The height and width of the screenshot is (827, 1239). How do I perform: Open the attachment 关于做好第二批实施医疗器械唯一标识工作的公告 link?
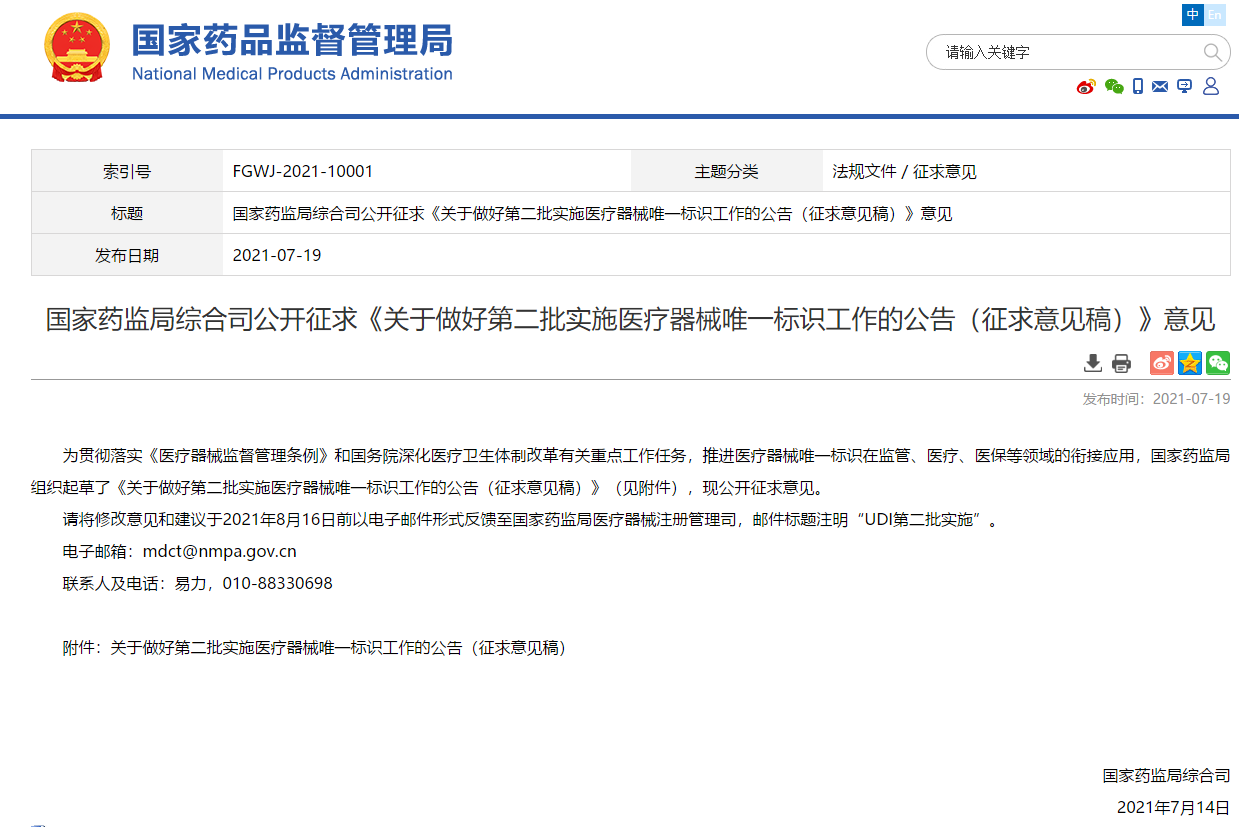(x=338, y=648)
